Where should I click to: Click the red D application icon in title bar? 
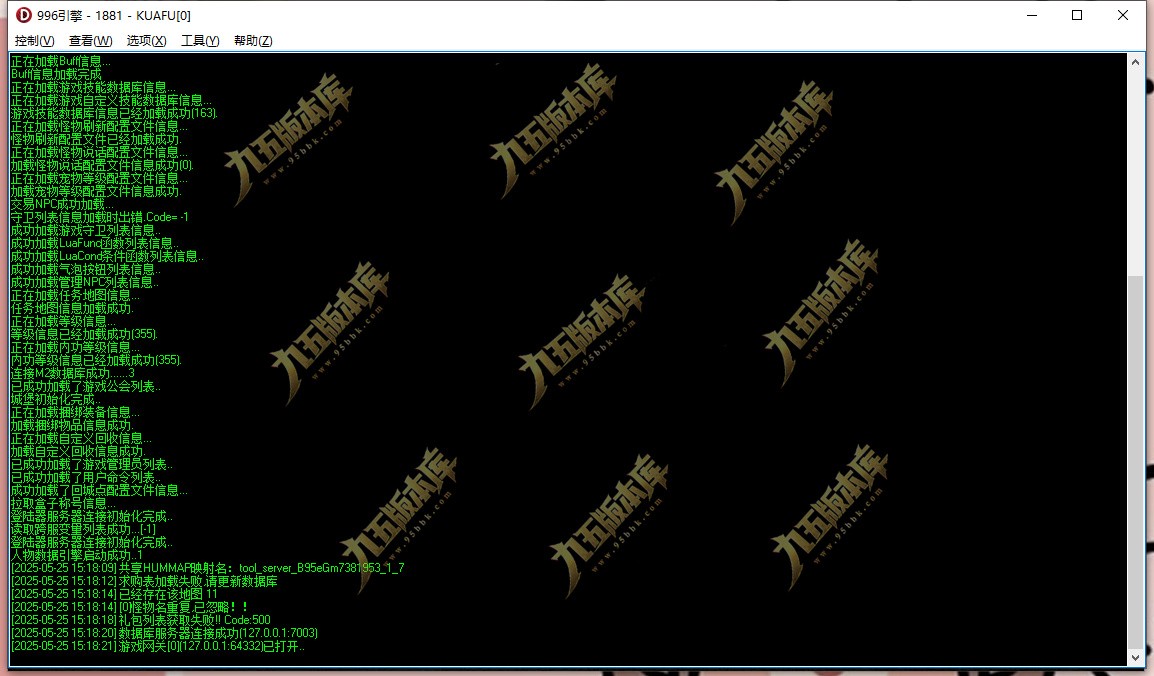click(x=24, y=15)
